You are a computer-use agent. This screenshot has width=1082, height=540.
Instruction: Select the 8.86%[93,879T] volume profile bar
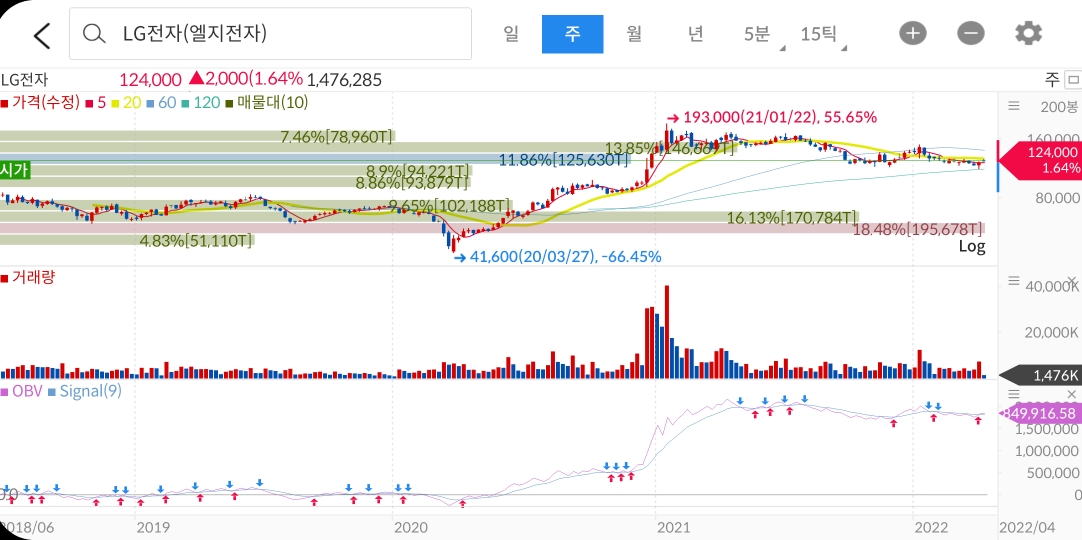point(235,183)
